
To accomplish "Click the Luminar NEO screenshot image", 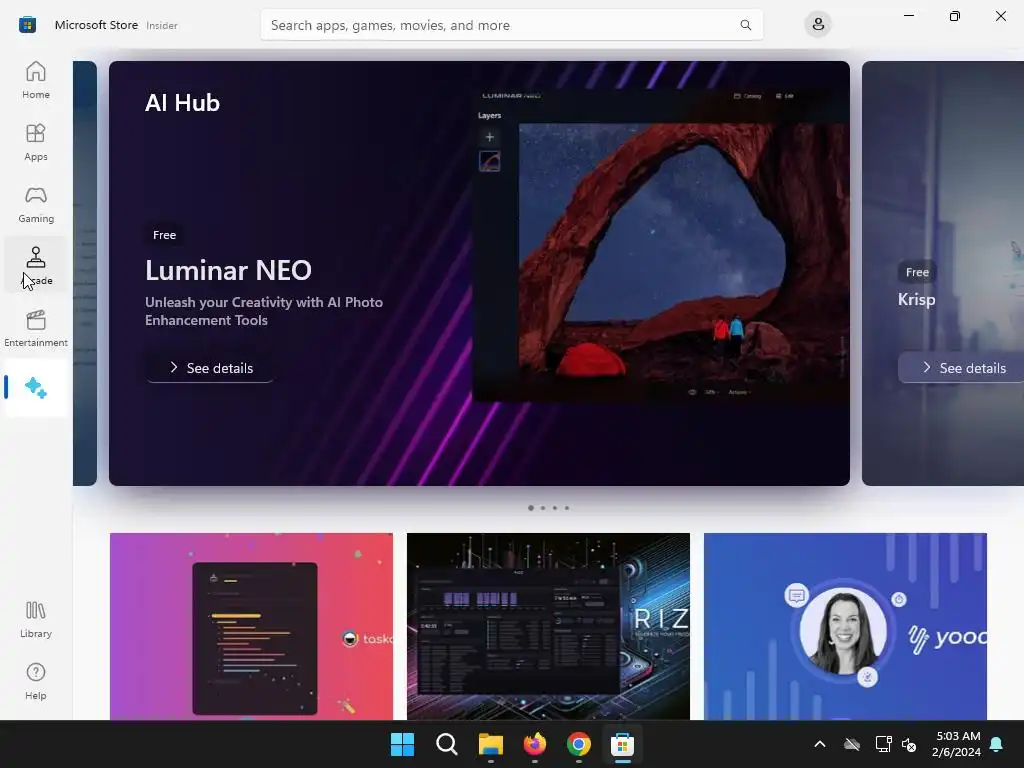I will 661,244.
